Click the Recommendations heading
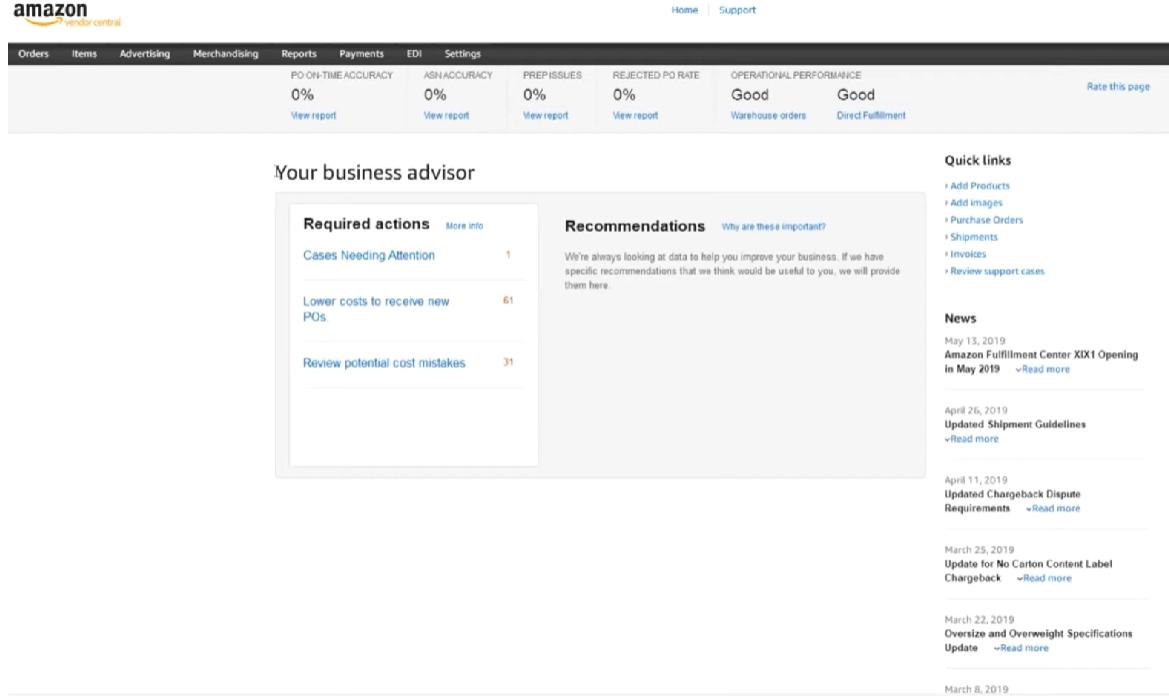The height and width of the screenshot is (696, 1169). pyautogui.click(x=634, y=226)
